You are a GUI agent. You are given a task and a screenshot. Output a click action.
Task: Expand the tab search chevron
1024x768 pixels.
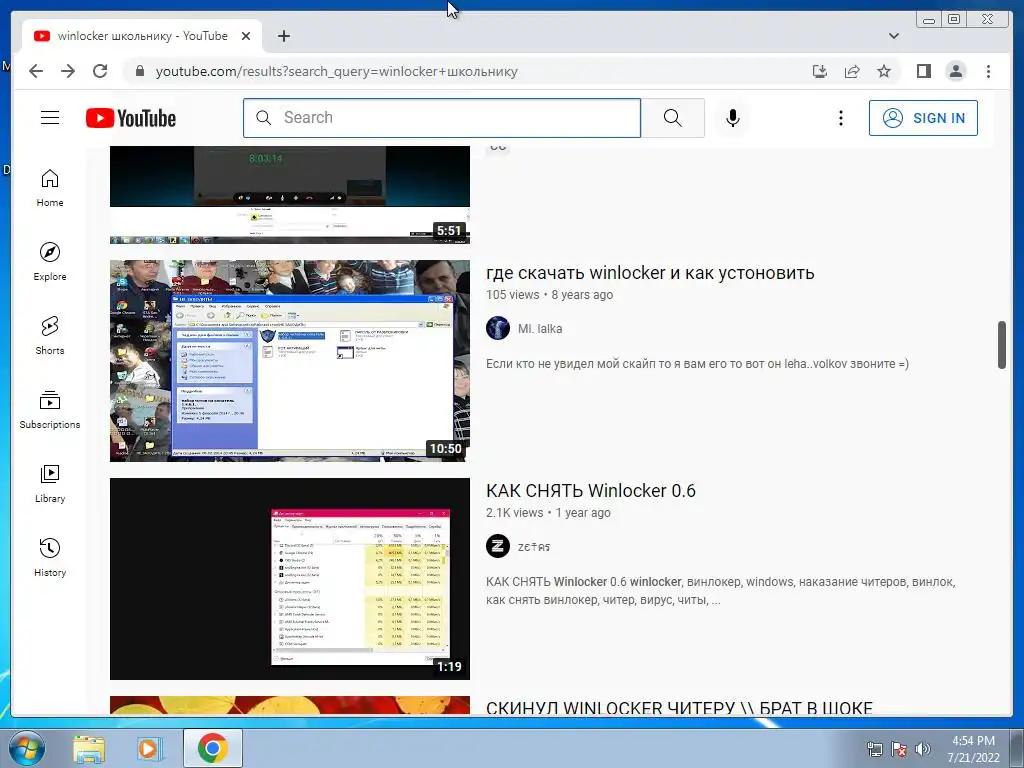tap(893, 36)
